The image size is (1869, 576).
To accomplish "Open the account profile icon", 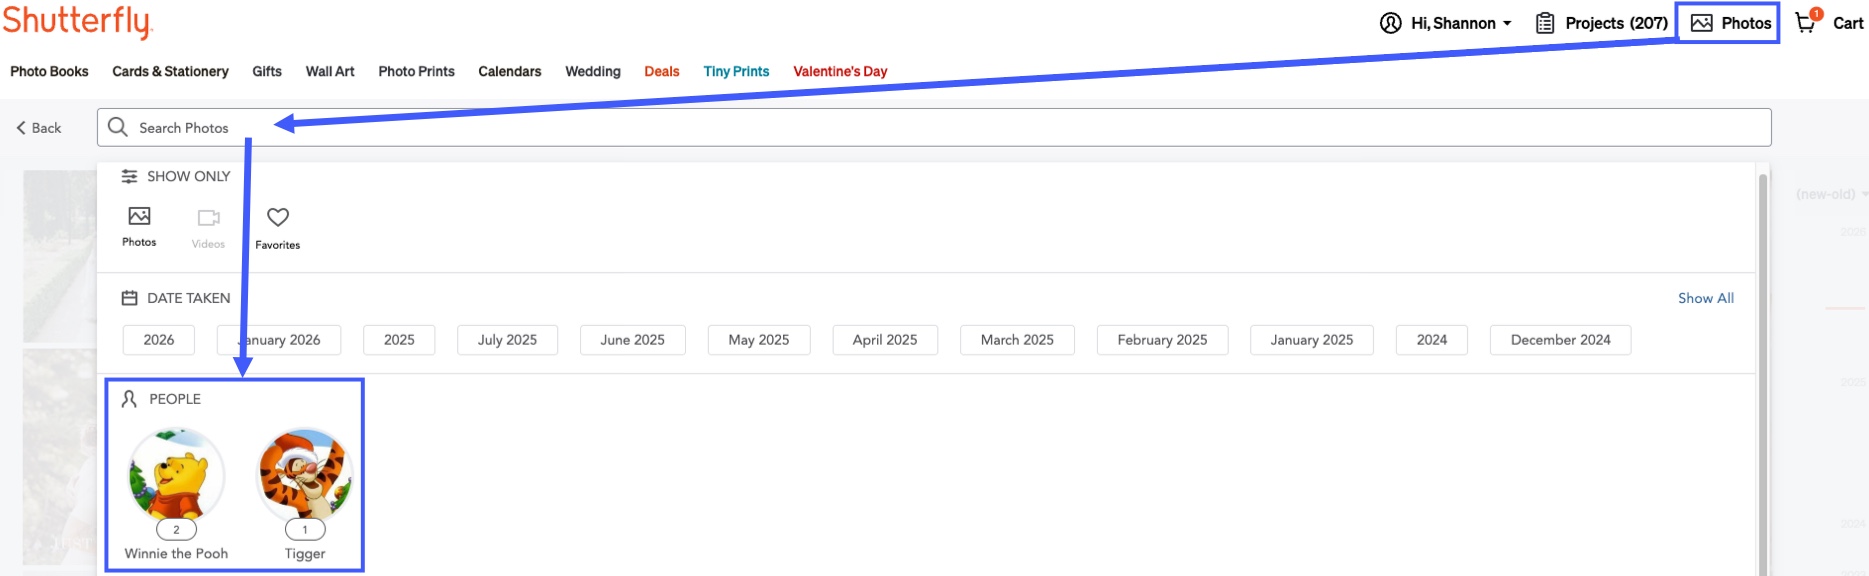I will (x=1390, y=23).
